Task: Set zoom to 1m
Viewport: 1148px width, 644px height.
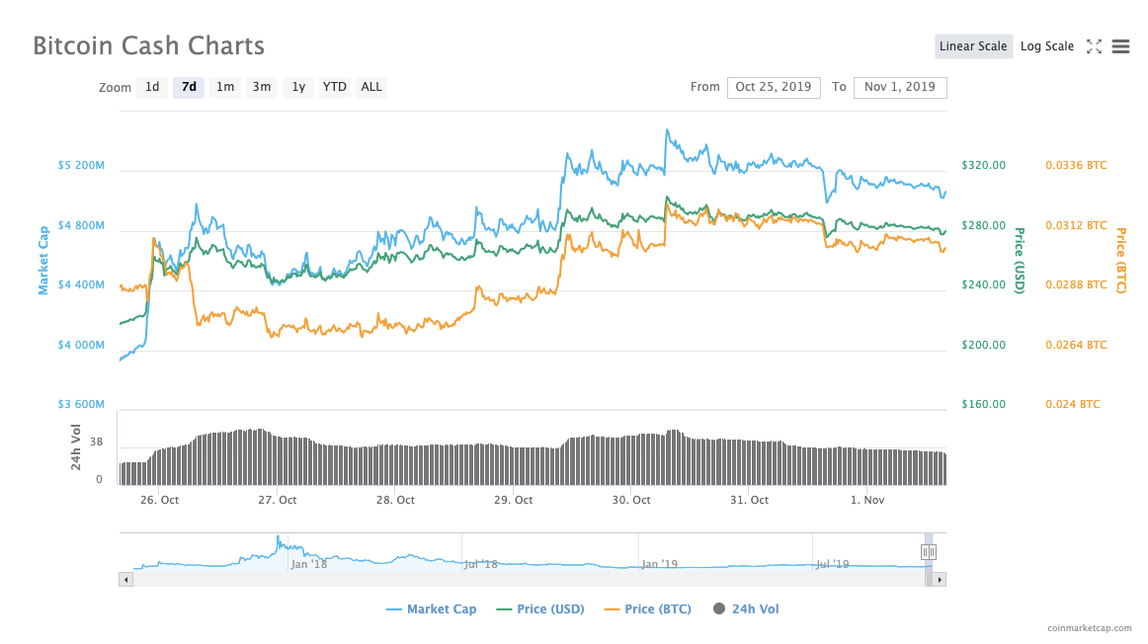Action: pos(225,87)
